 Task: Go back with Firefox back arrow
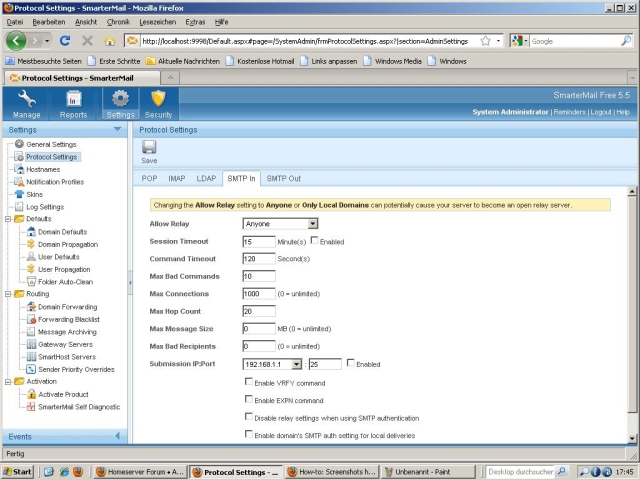click(16, 41)
